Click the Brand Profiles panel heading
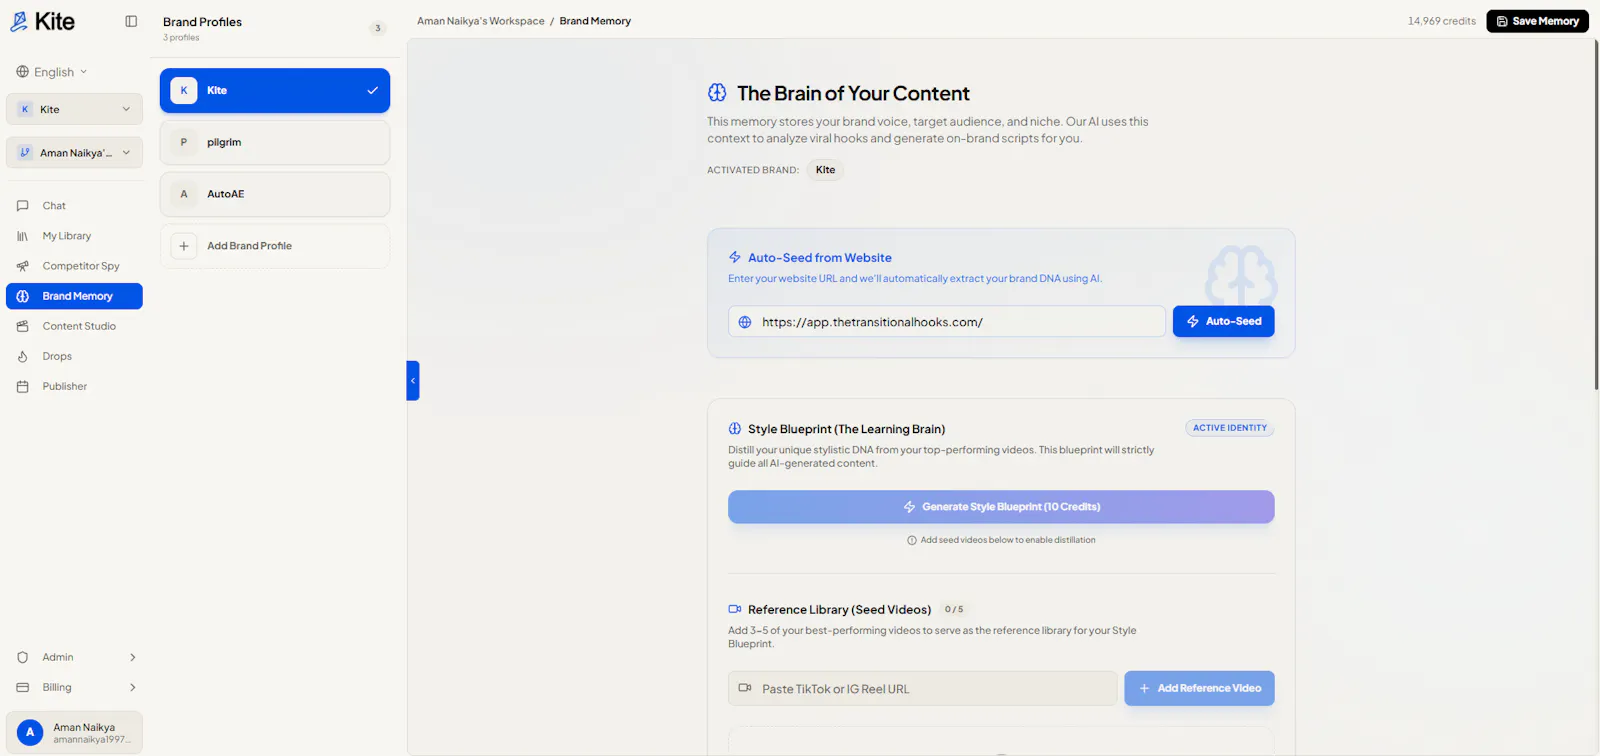Image resolution: width=1600 pixels, height=756 pixels. pyautogui.click(x=202, y=22)
